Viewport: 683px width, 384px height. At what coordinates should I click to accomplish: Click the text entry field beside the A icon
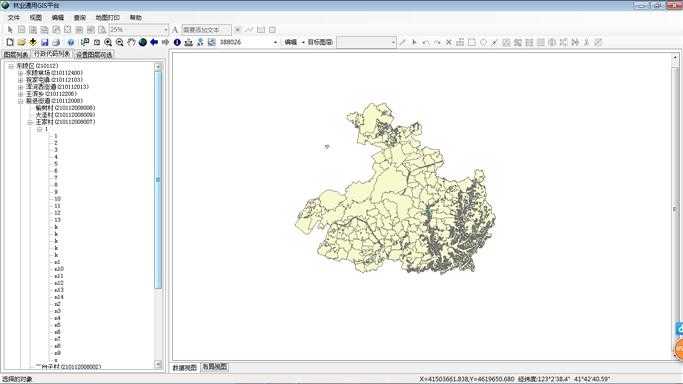(x=206, y=30)
